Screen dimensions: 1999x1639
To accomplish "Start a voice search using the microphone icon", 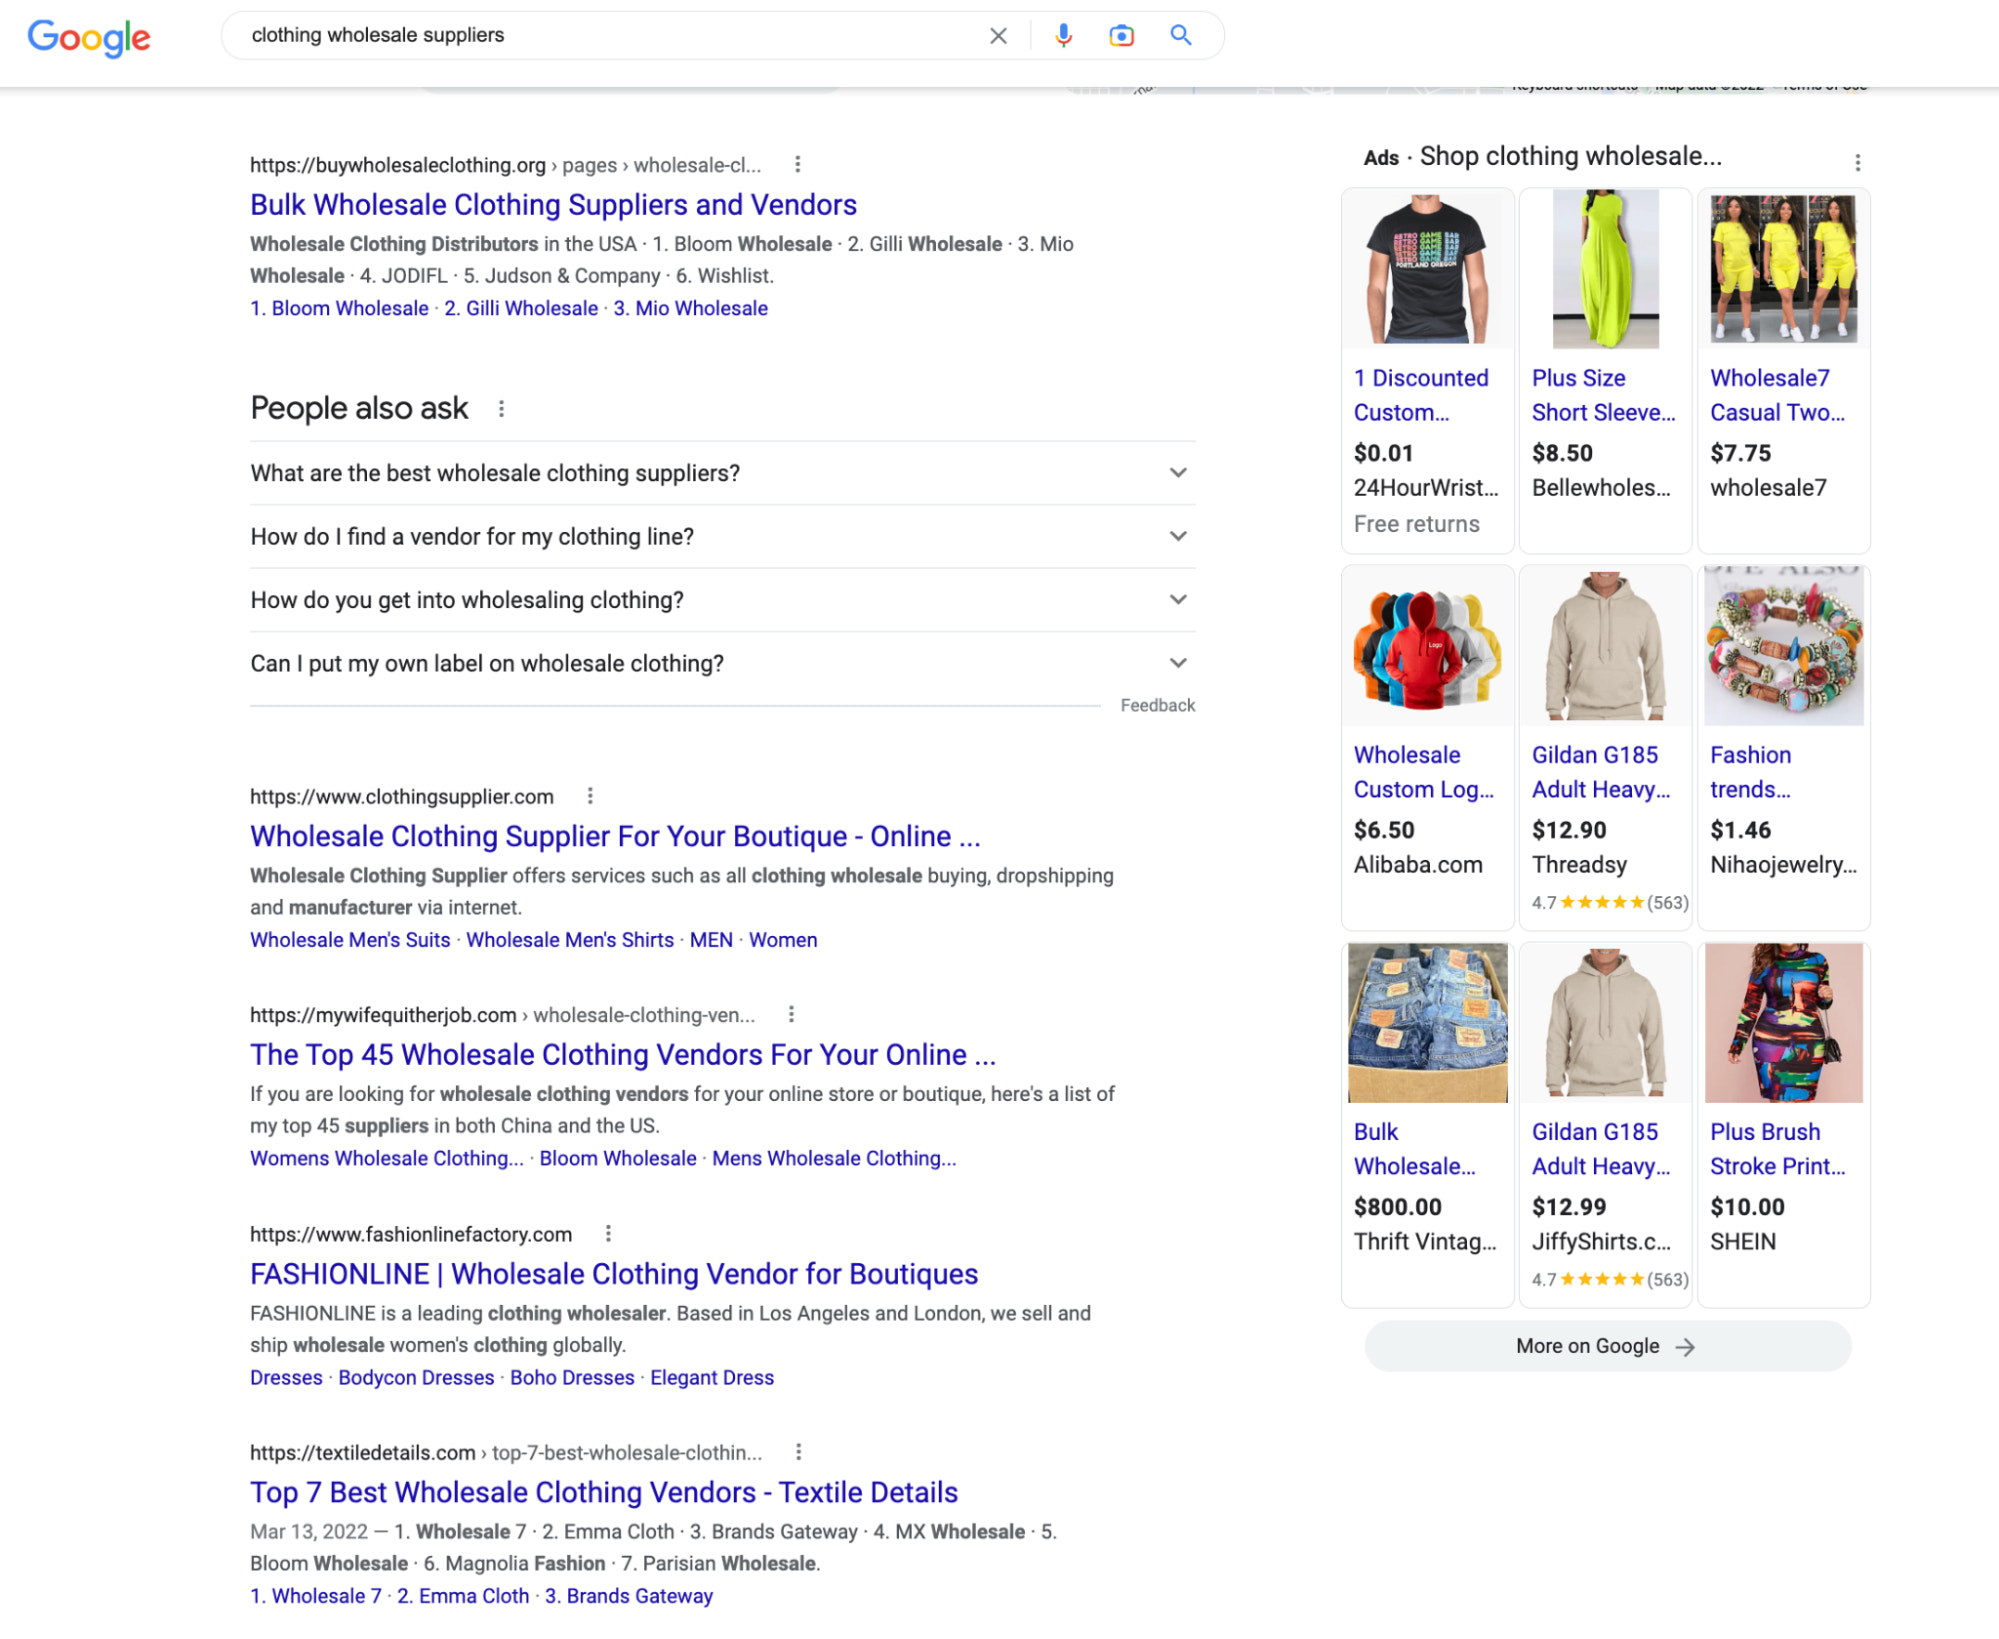I will 1063,35.
